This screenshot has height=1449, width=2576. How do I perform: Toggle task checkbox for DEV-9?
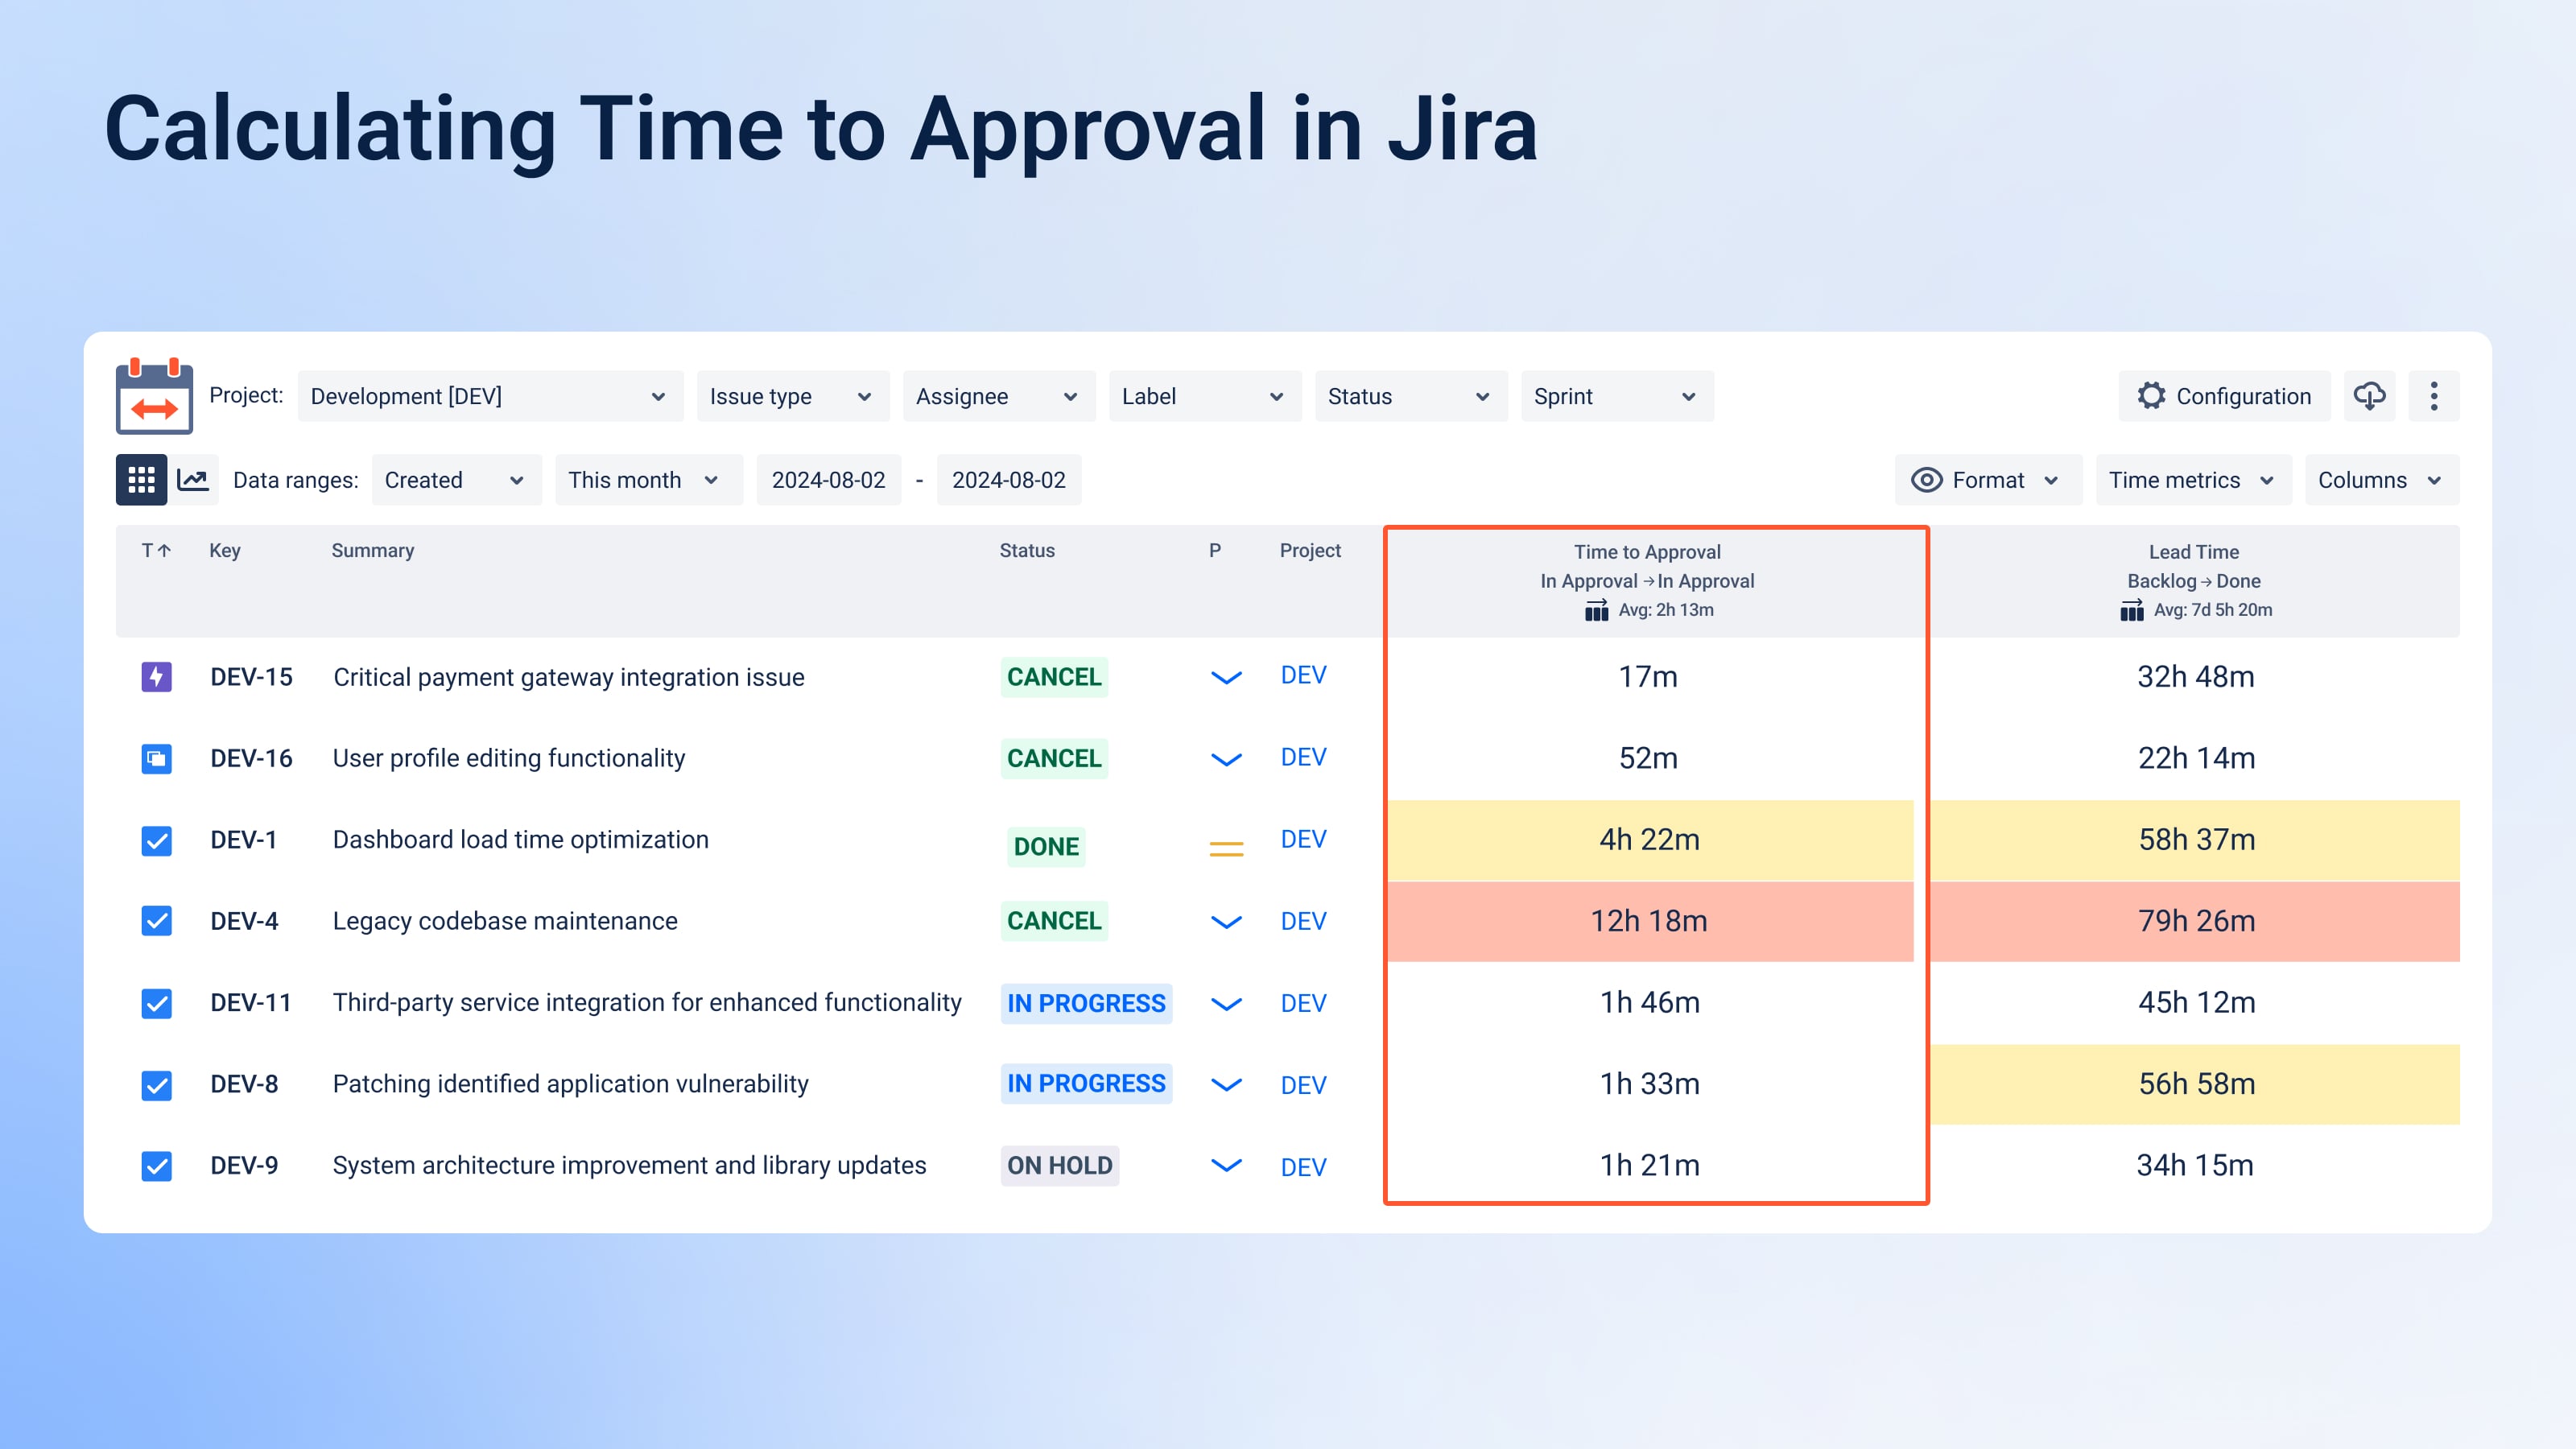[156, 1166]
